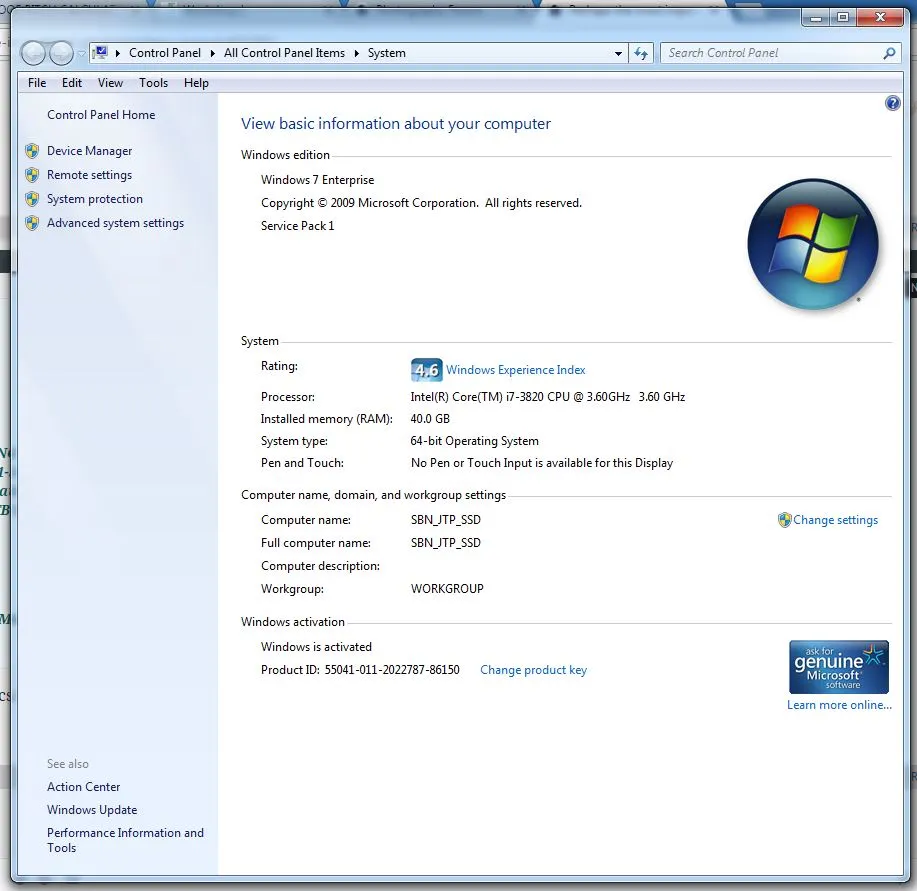Viewport: 917px width, 891px height.
Task: Open the address bar history dropdown
Action: pyautogui.click(x=618, y=54)
